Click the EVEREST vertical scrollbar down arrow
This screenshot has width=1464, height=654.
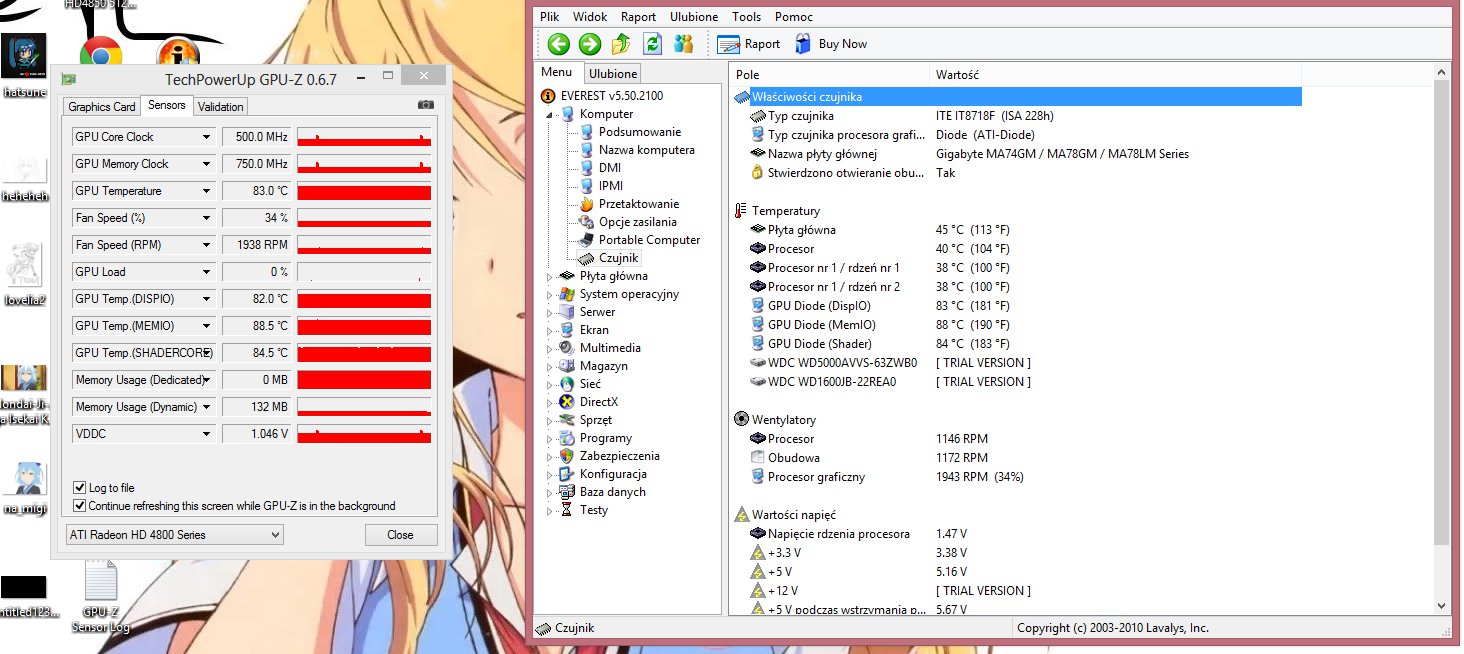click(x=1441, y=605)
